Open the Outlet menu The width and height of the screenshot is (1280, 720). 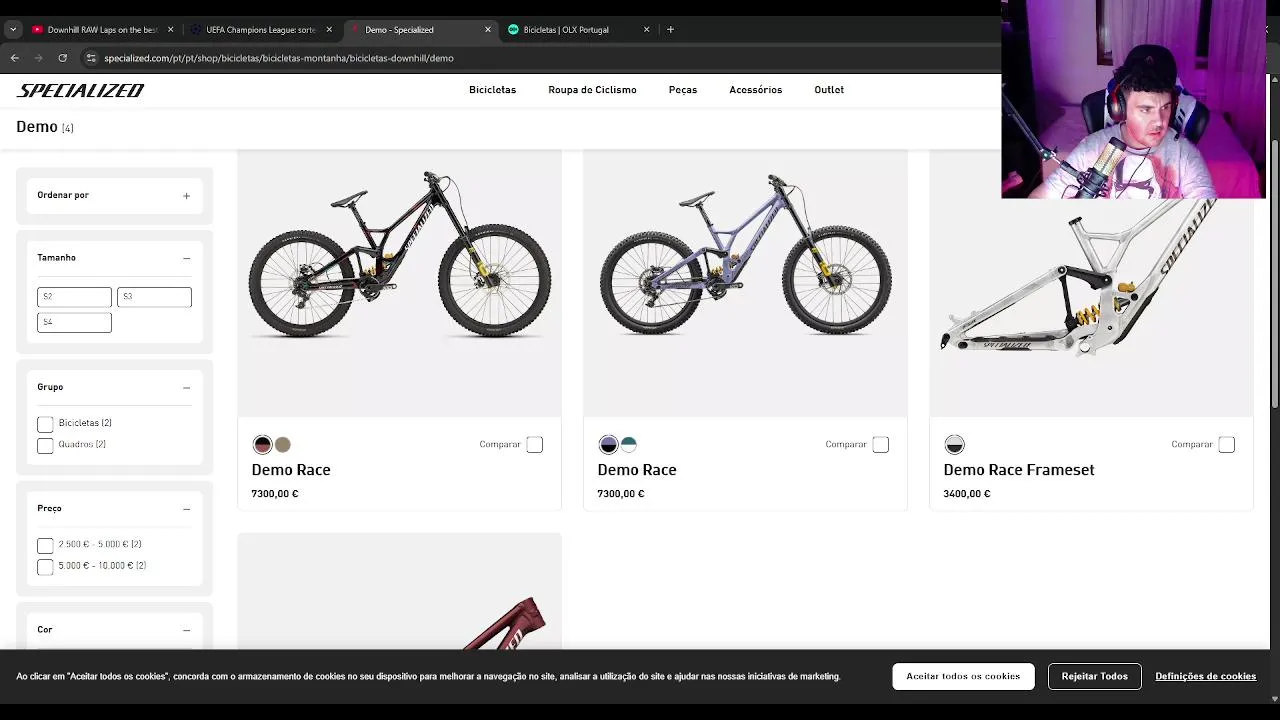pos(829,90)
